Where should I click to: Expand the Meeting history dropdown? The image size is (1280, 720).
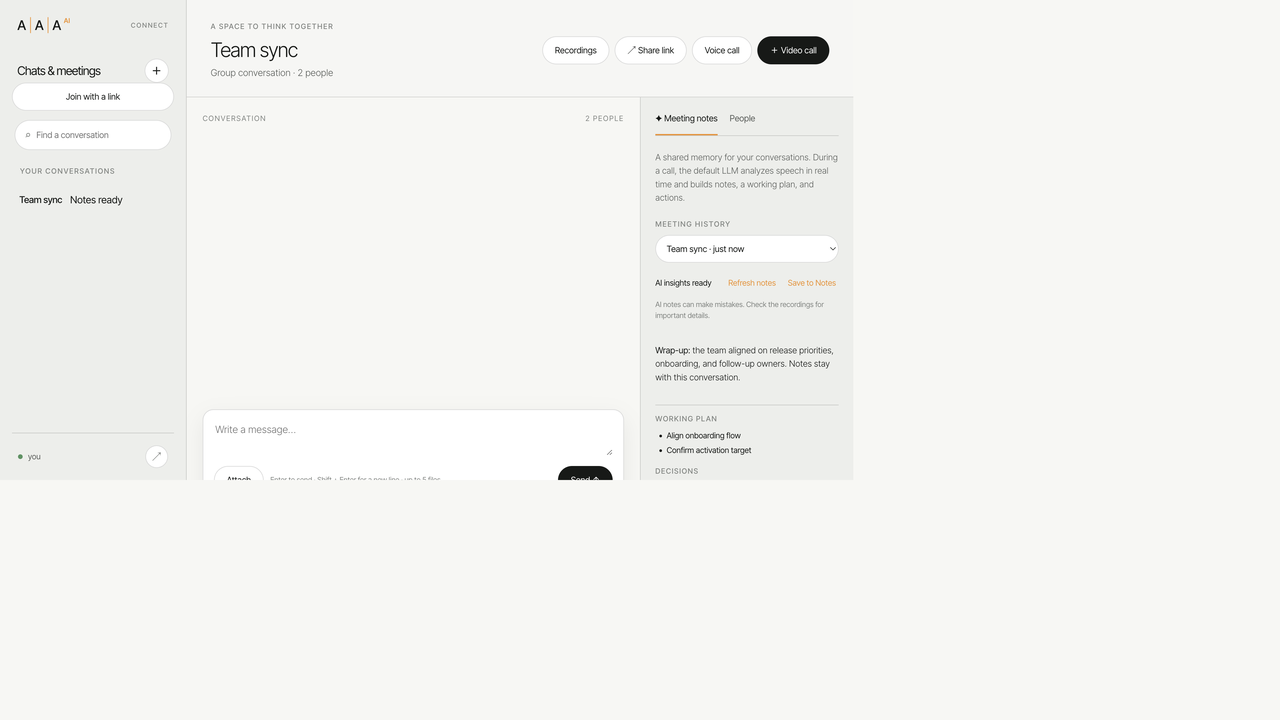(747, 249)
